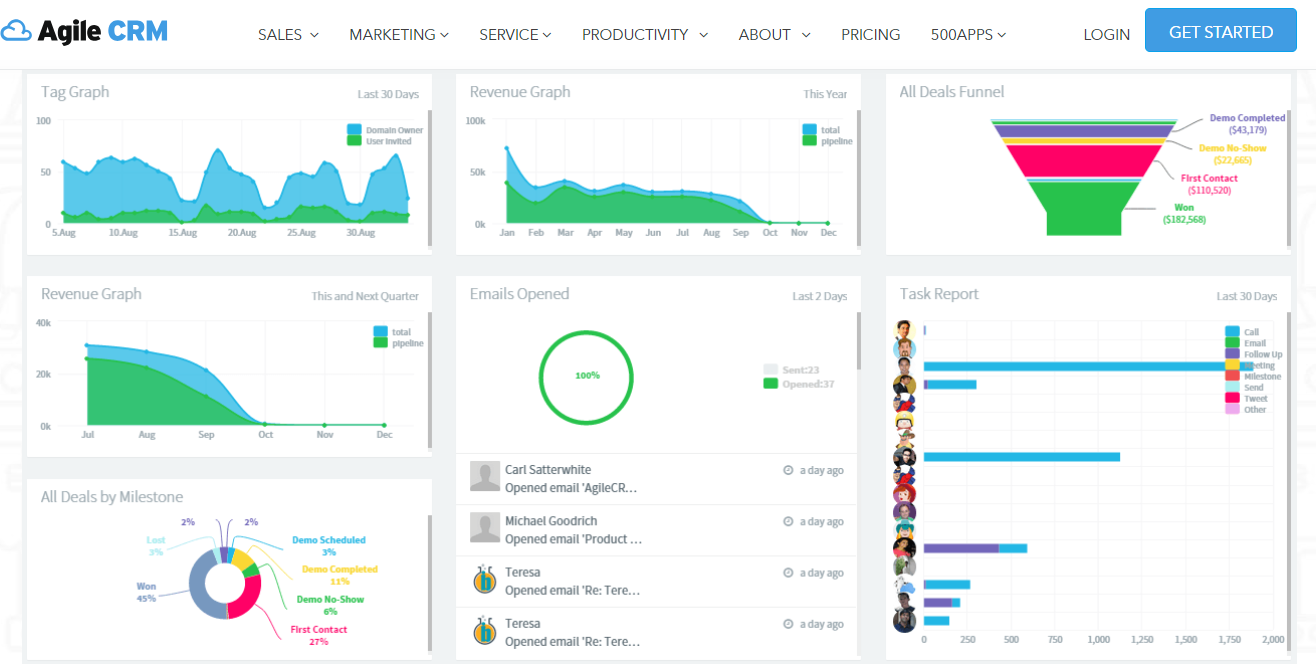The height and width of the screenshot is (664, 1316).
Task: Click the funnel's 'Demo Completed ($43,179)' label
Action: coord(1247,123)
